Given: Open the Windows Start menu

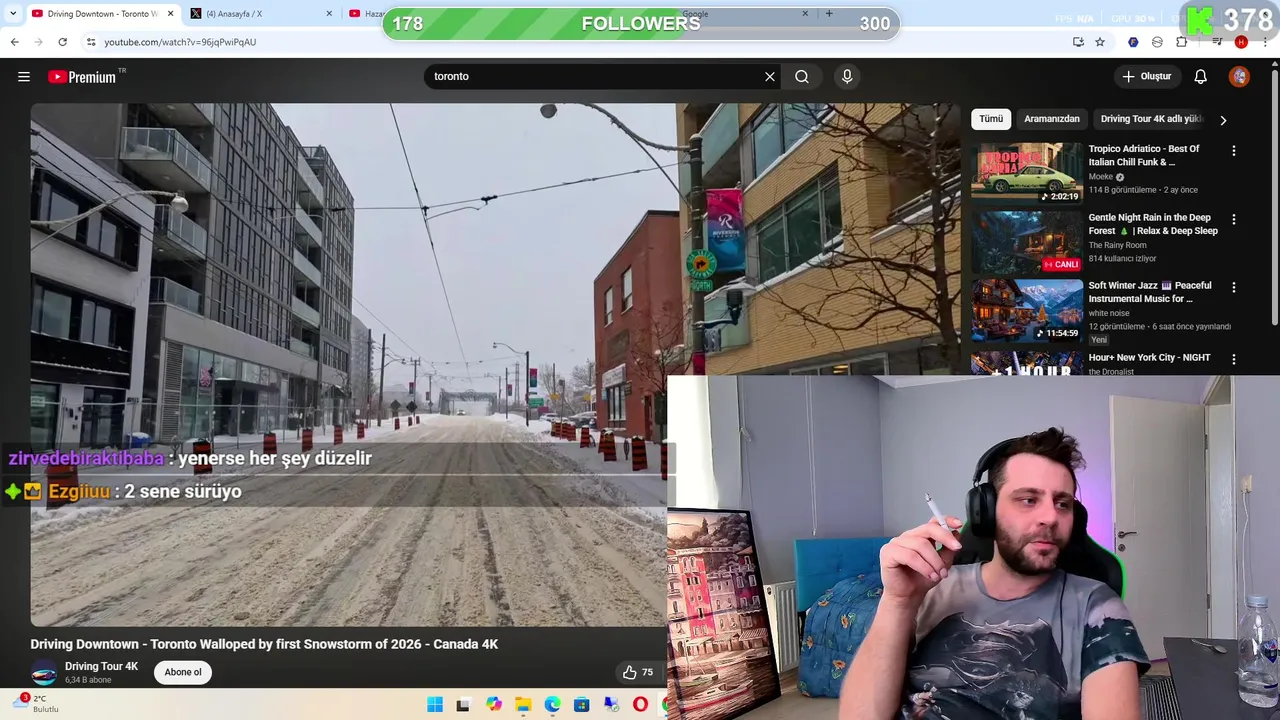Looking at the screenshot, I should coord(435,705).
